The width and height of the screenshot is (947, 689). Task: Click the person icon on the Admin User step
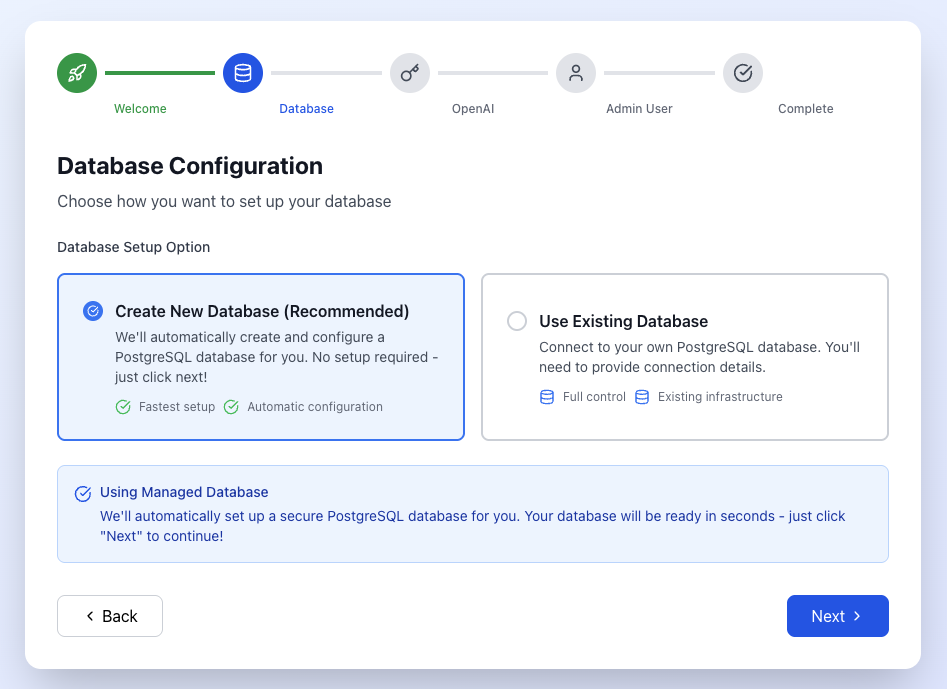(576, 72)
